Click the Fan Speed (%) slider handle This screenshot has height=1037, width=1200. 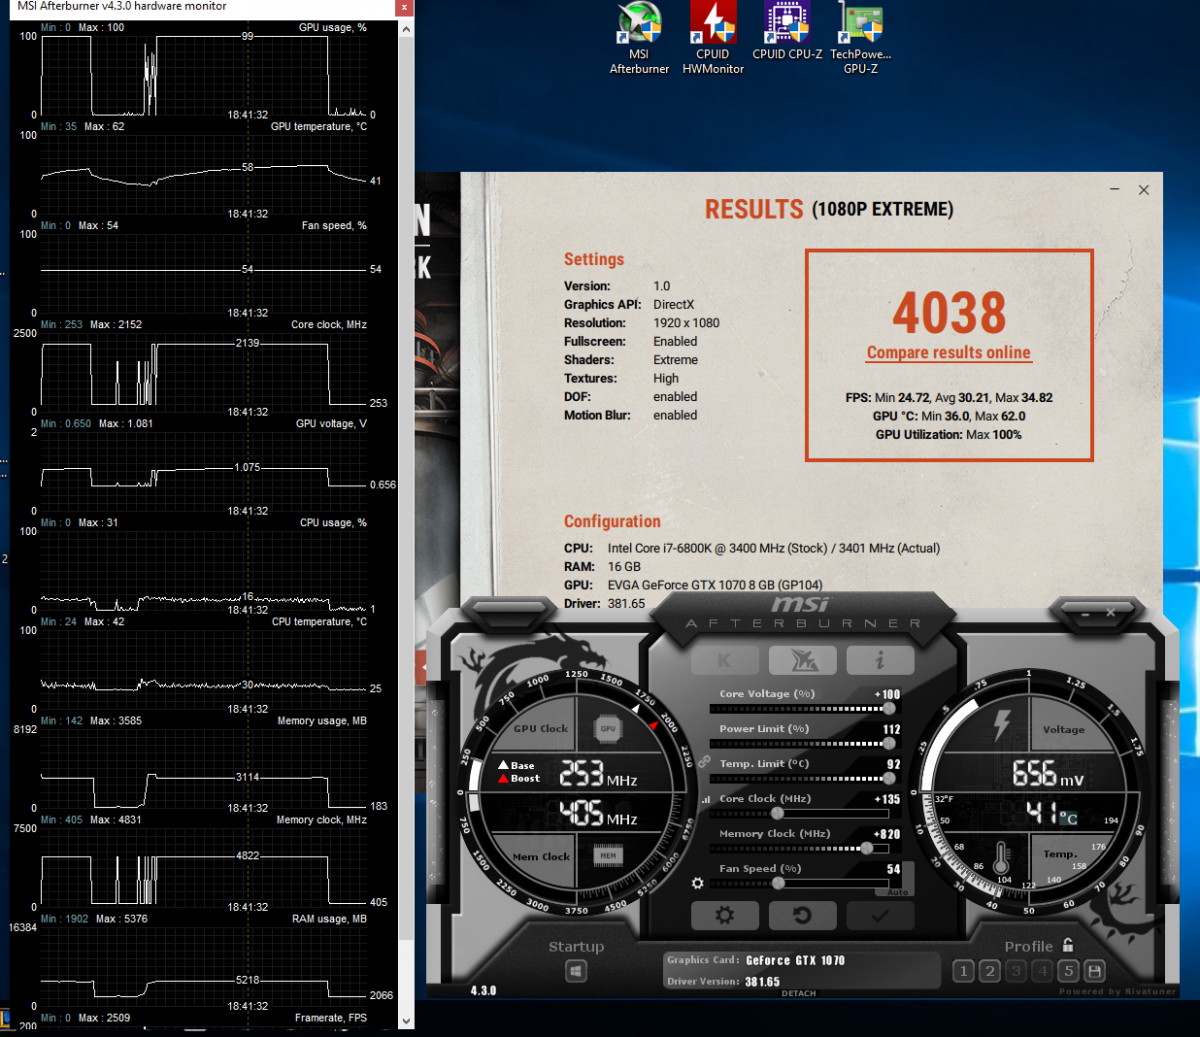[778, 883]
